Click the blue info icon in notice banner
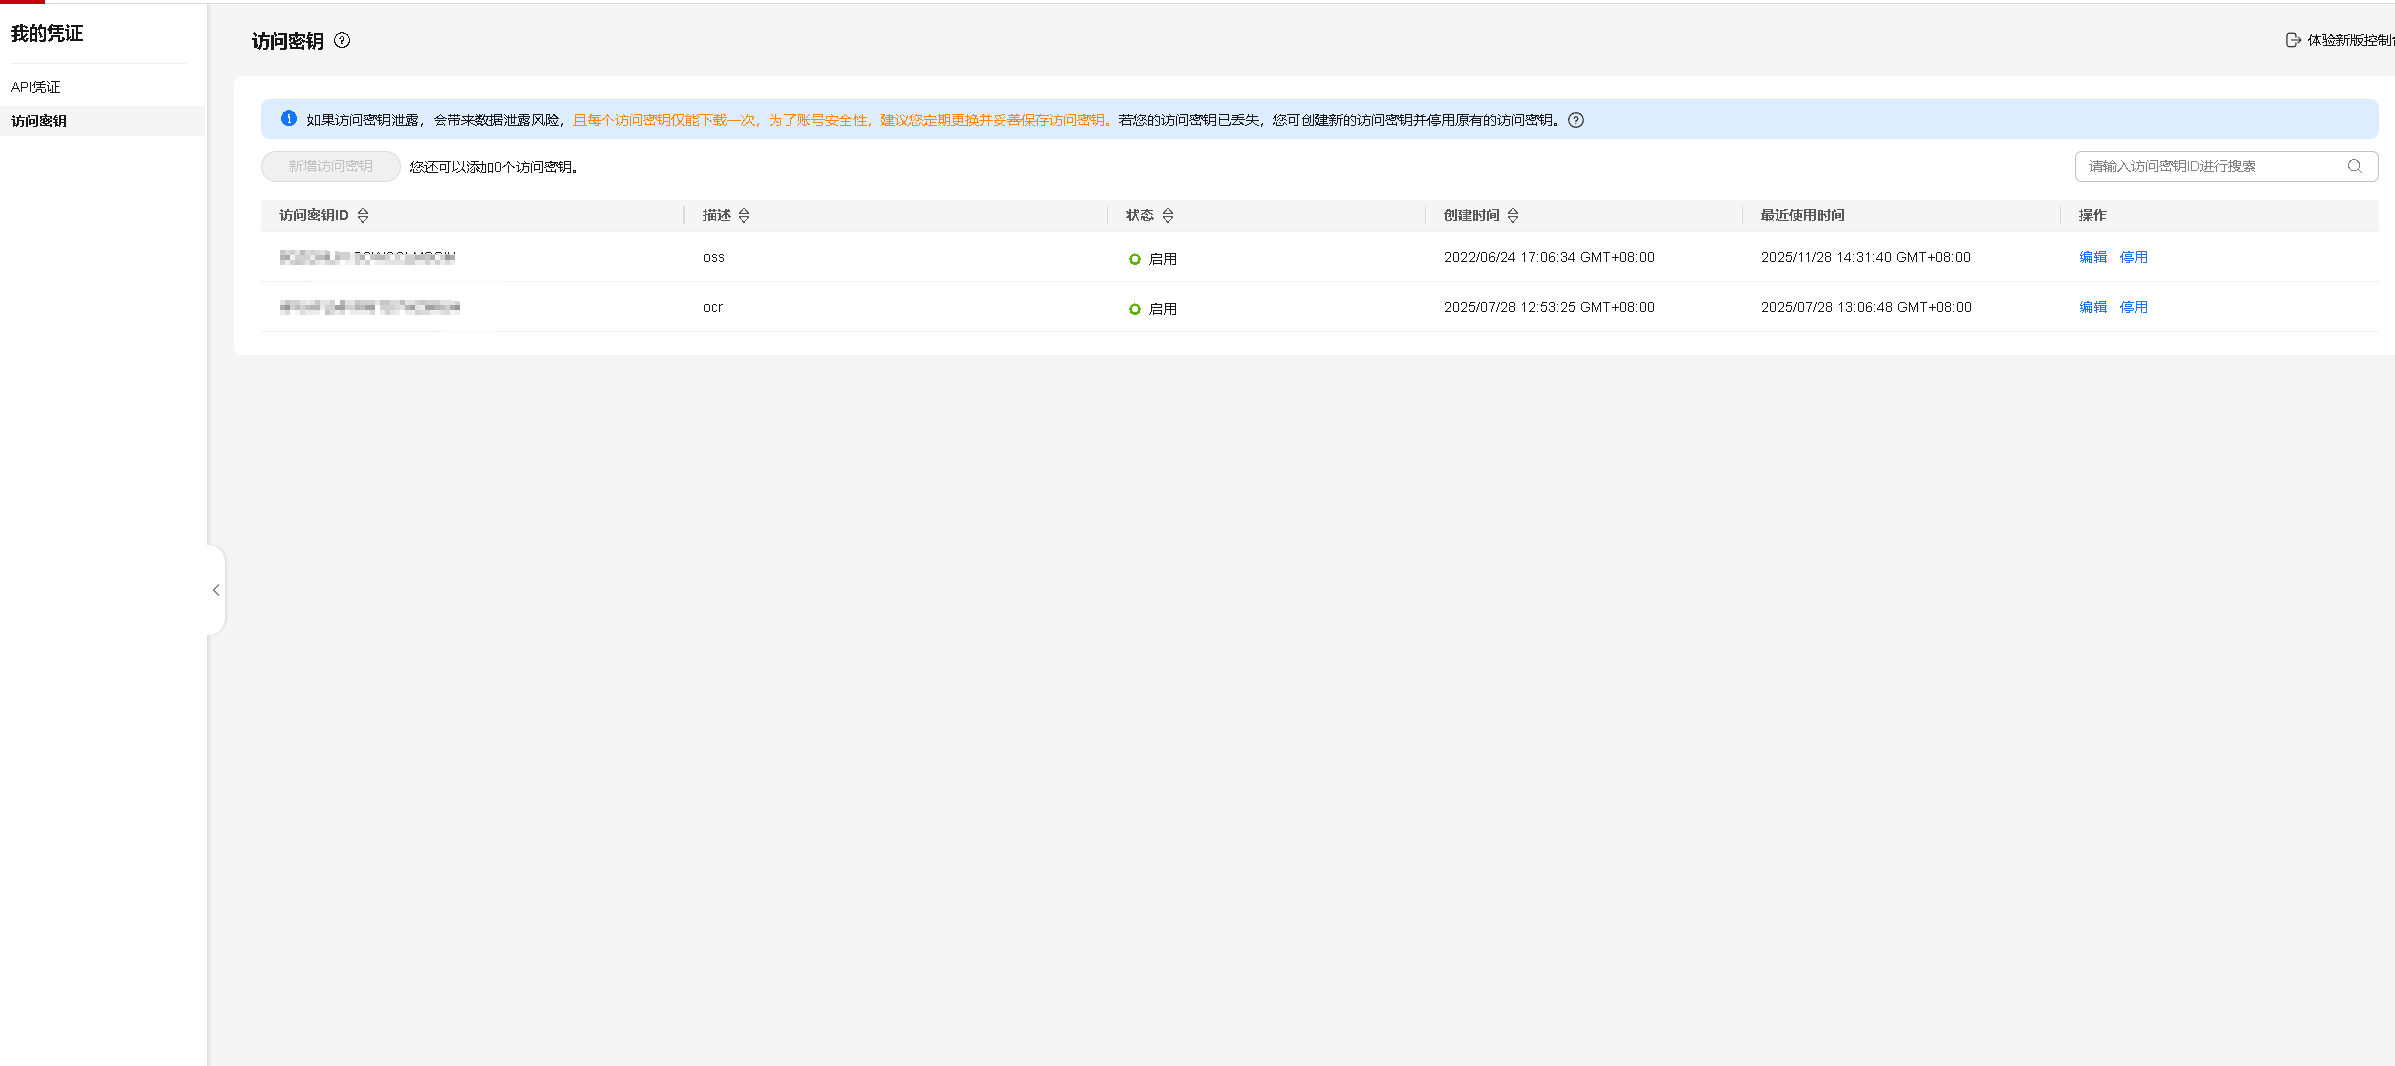Viewport: 2395px width, 1066px height. (x=289, y=118)
